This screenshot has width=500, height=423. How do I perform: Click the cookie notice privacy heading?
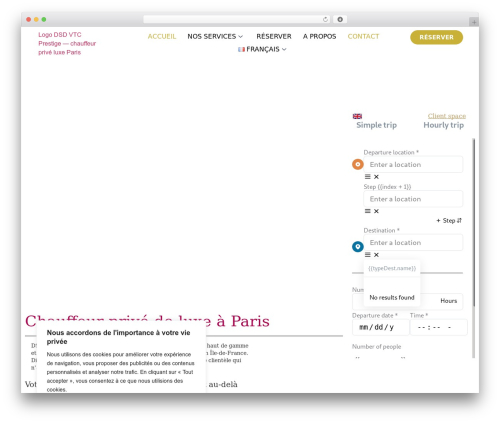[x=118, y=337]
